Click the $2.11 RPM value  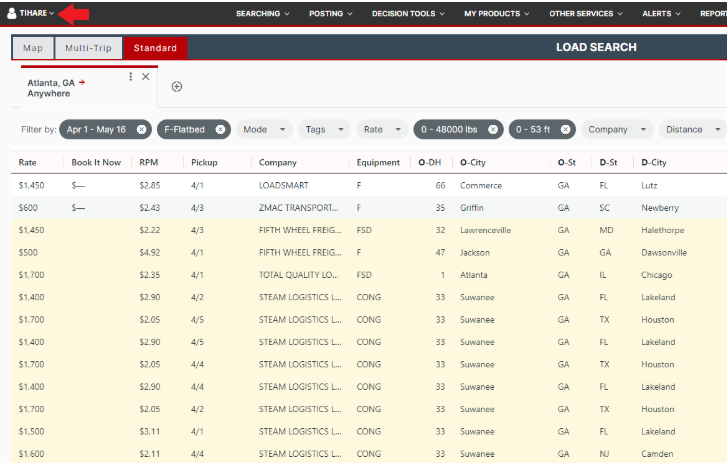150,454
